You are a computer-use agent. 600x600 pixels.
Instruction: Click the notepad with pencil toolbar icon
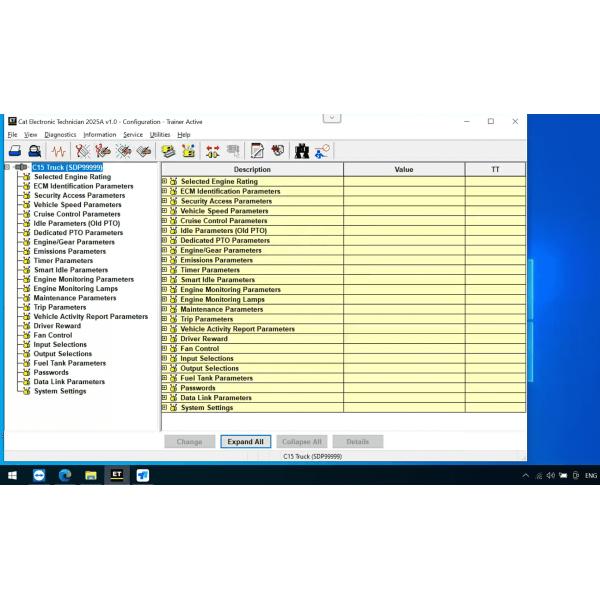click(x=257, y=151)
